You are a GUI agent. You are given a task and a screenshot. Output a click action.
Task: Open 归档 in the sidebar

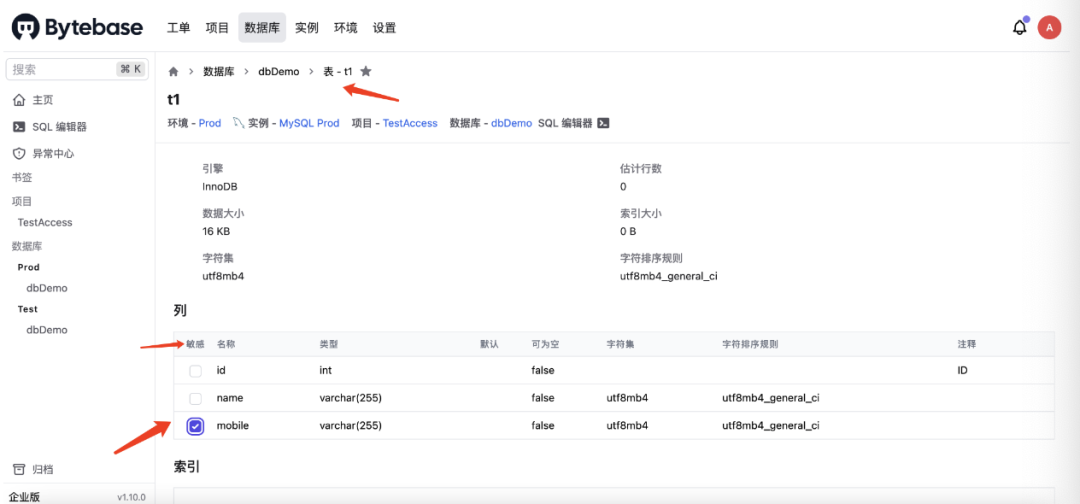(43, 470)
